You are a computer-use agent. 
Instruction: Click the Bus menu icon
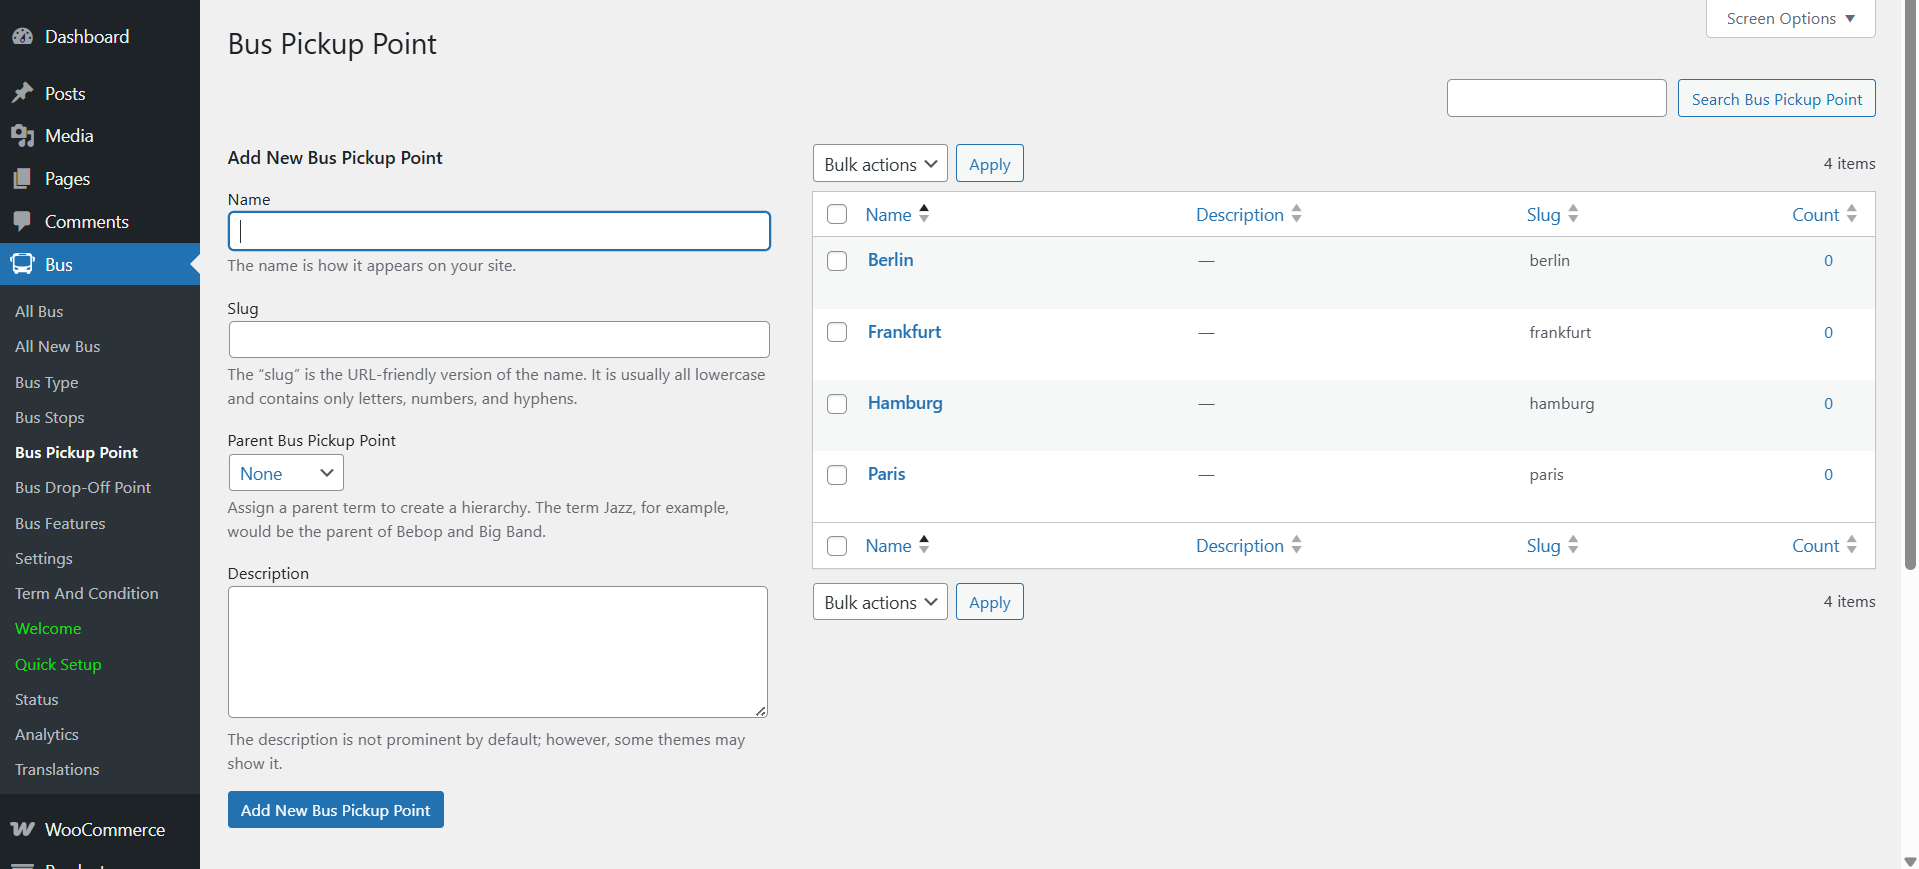coord(22,264)
